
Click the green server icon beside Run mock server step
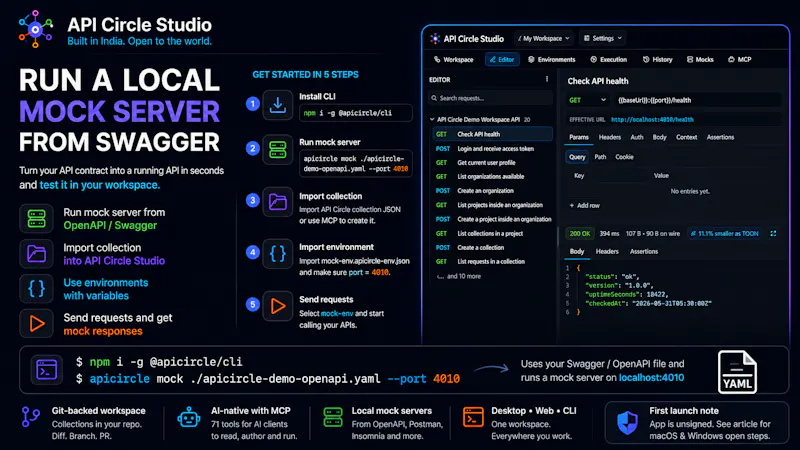[278, 149]
